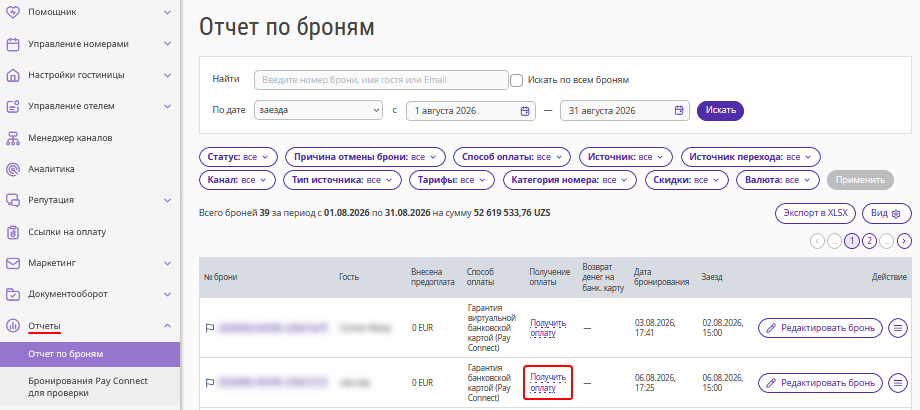Click the Аналитика icon in sidebar
The image size is (920, 410).
[13, 169]
